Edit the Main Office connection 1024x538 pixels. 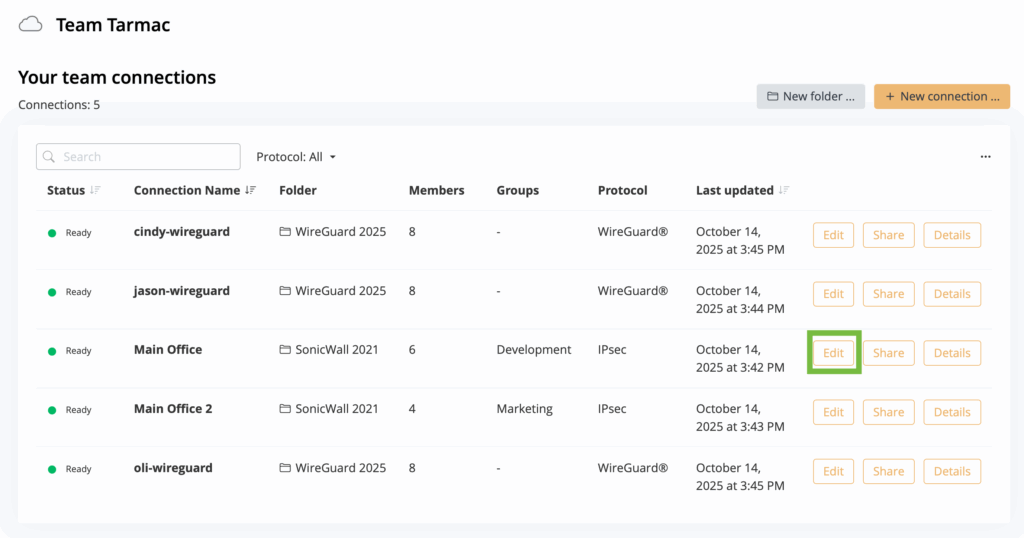(x=833, y=353)
